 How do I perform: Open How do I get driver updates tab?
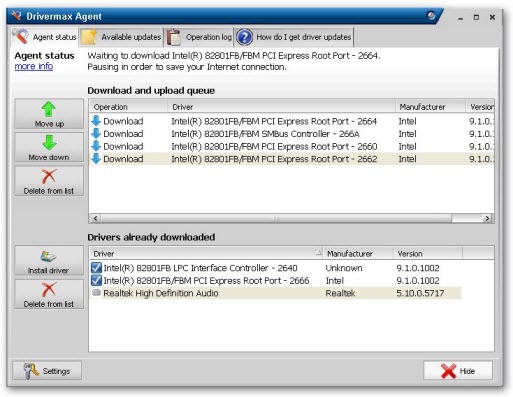click(x=294, y=37)
